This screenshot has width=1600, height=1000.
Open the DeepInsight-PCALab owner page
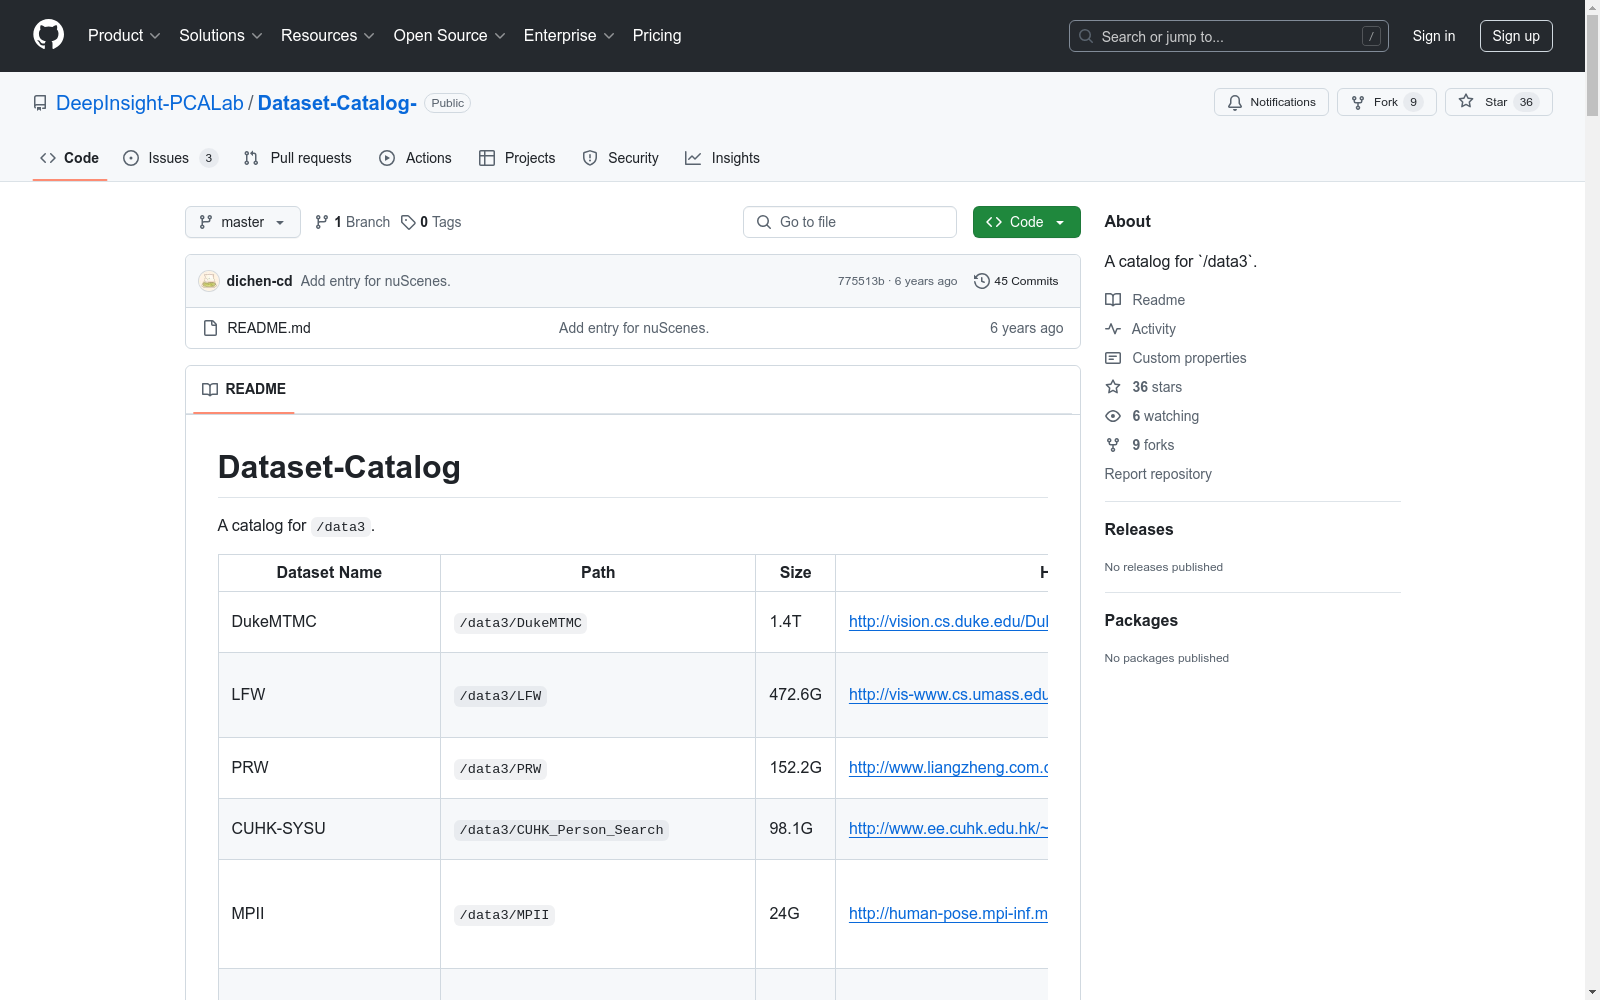150,103
